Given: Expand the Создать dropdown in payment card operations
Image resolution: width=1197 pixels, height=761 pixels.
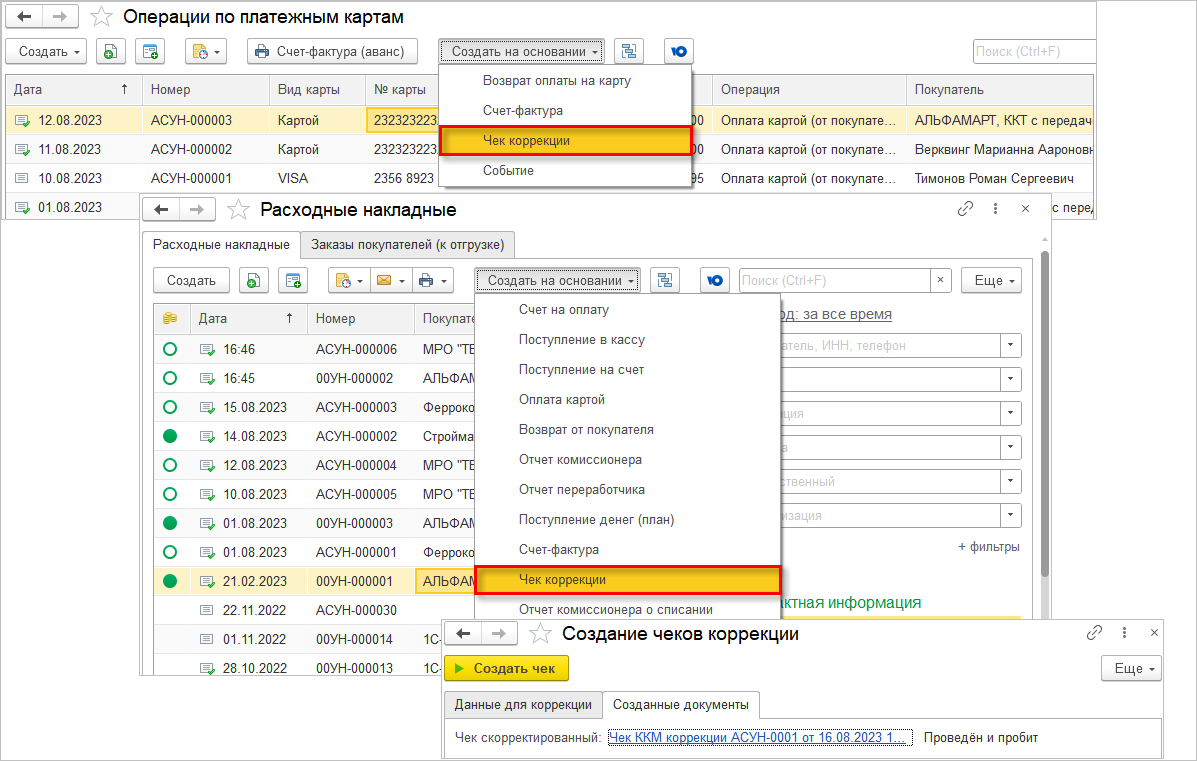Looking at the screenshot, I should tap(46, 52).
